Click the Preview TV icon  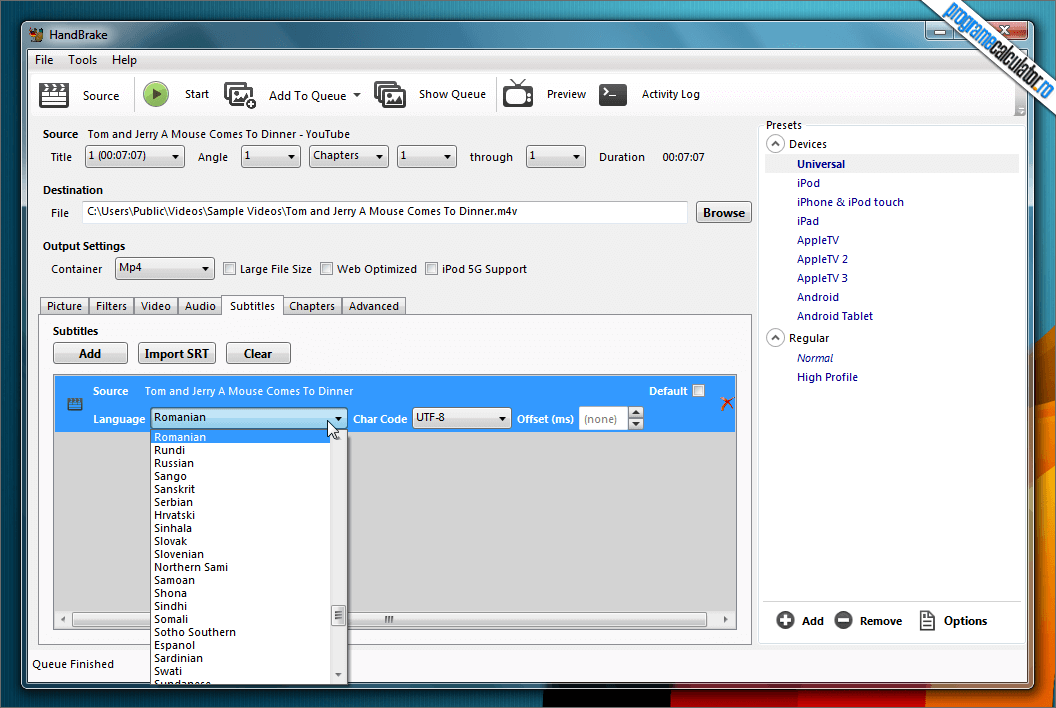point(518,94)
